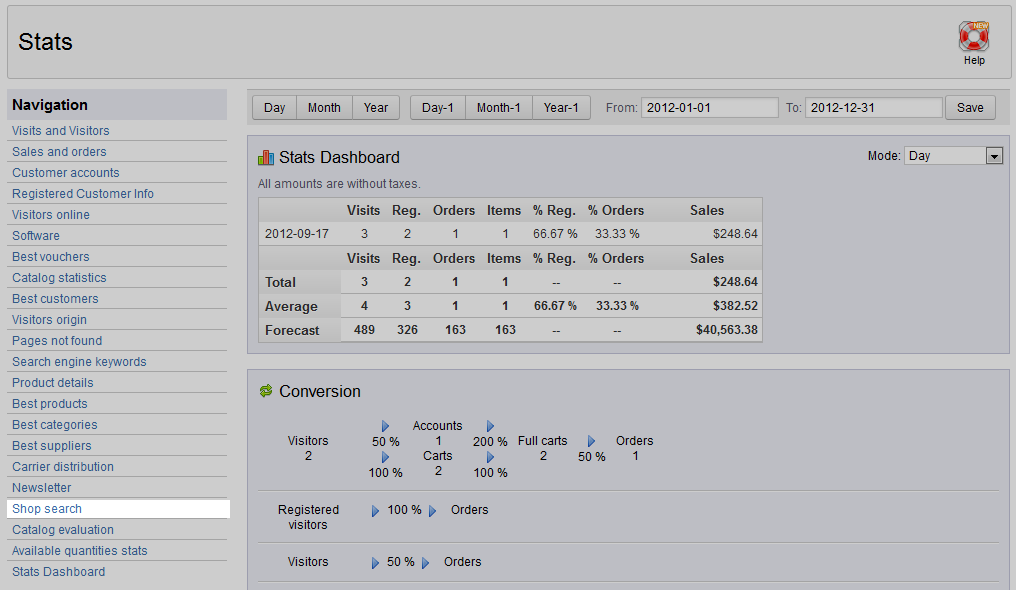Open Available quantities stats
This screenshot has height=590, width=1016.
click(80, 551)
